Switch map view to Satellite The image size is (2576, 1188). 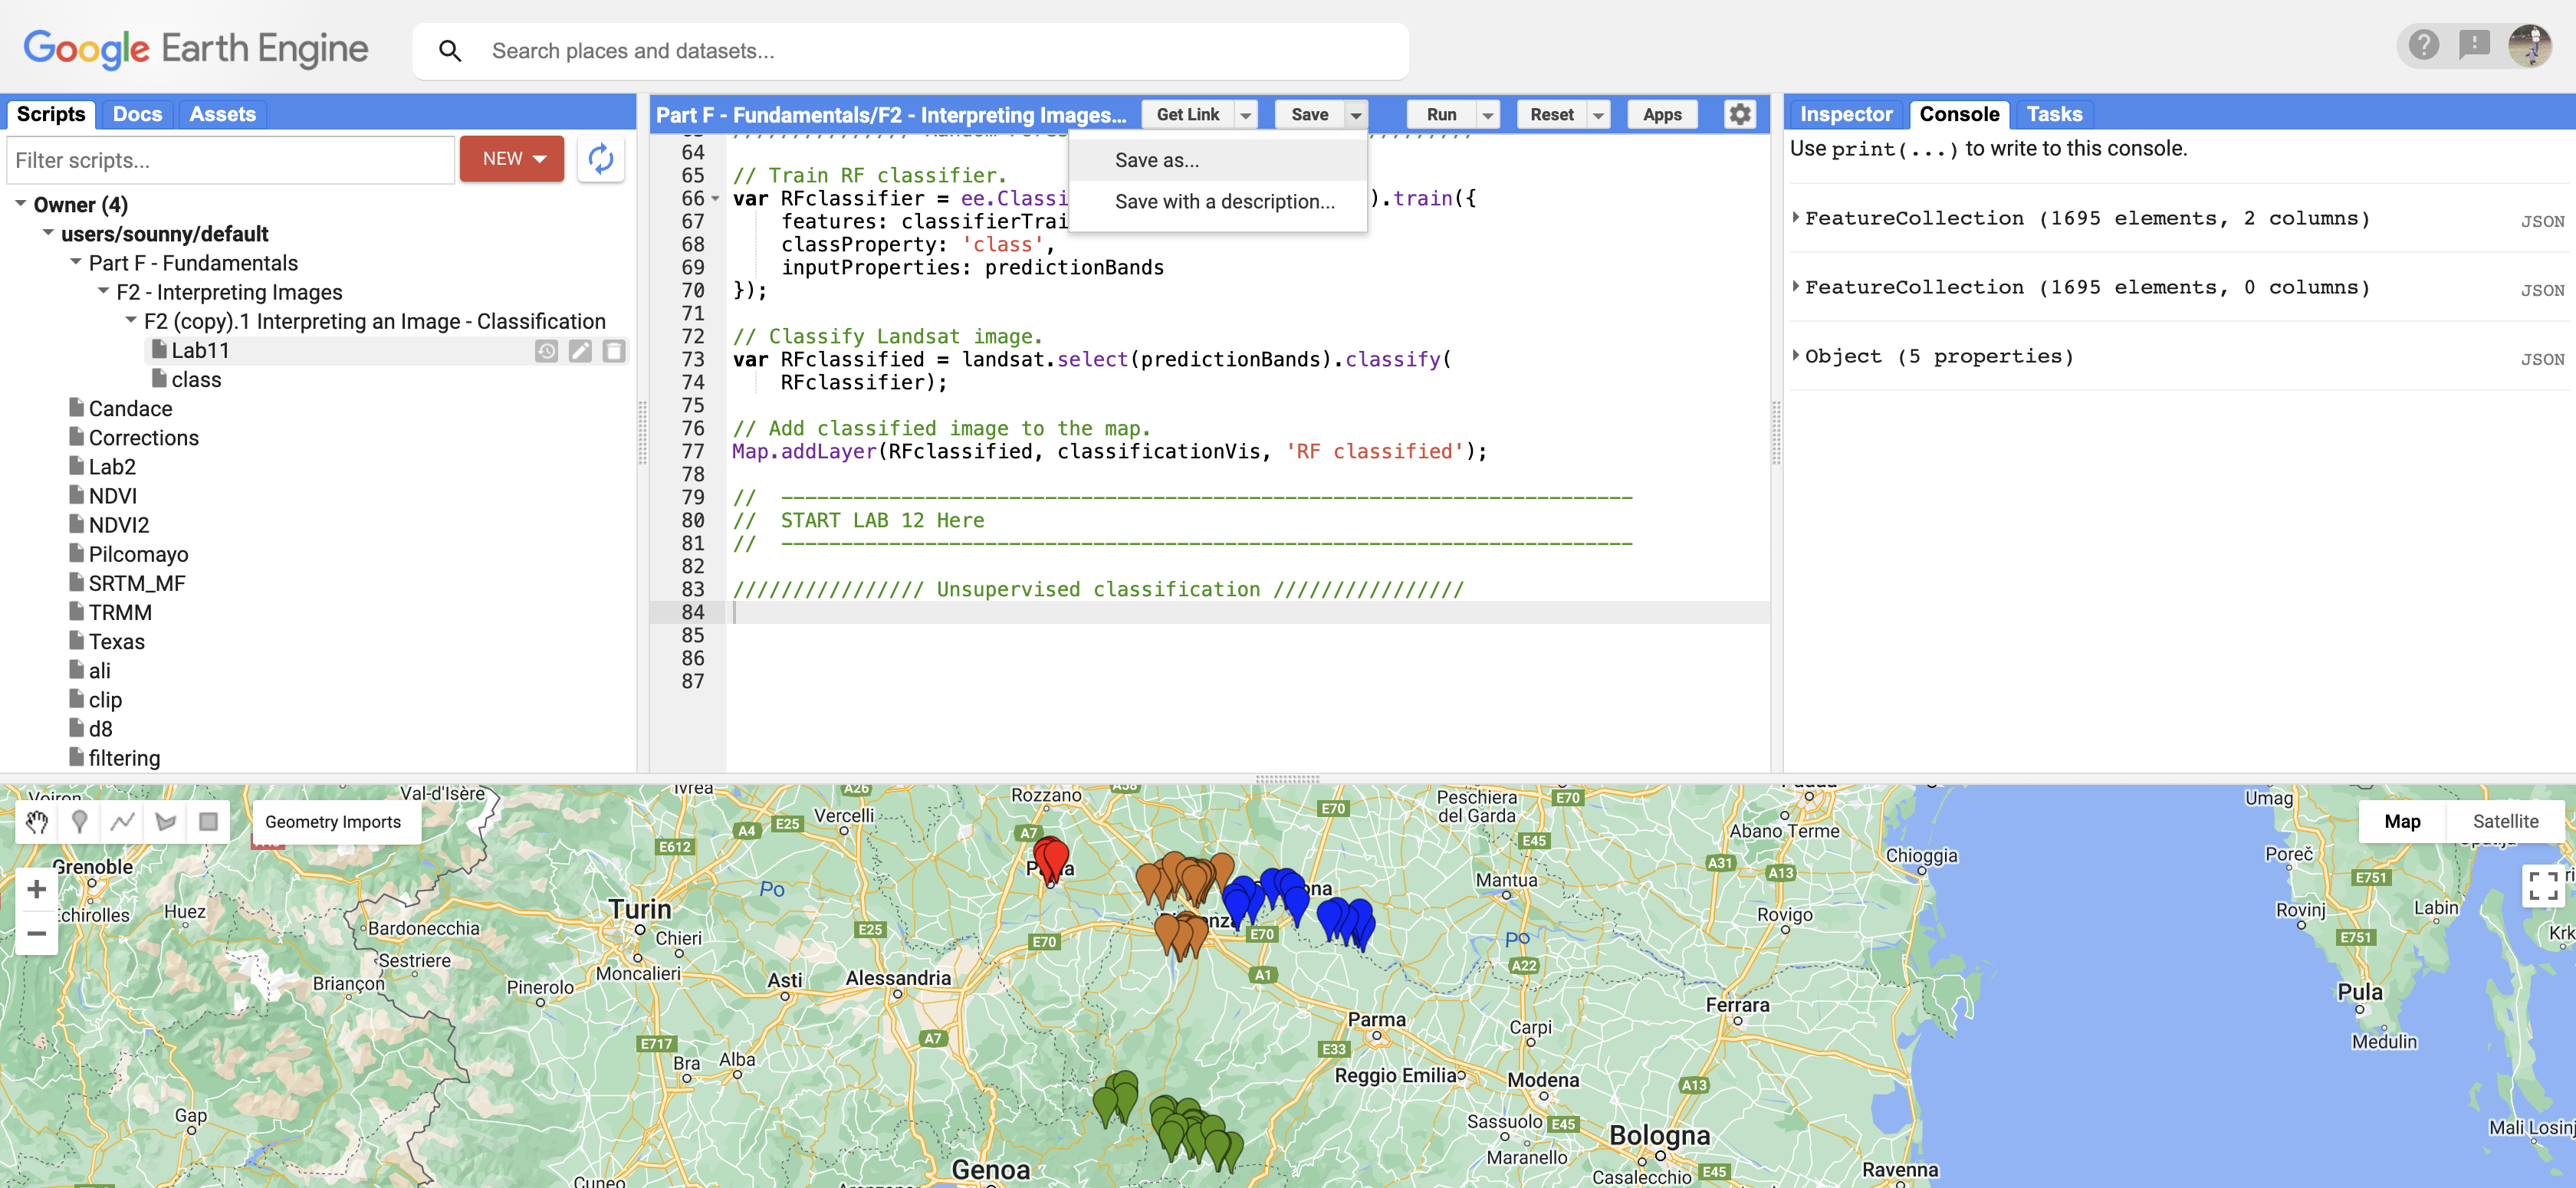point(2506,821)
